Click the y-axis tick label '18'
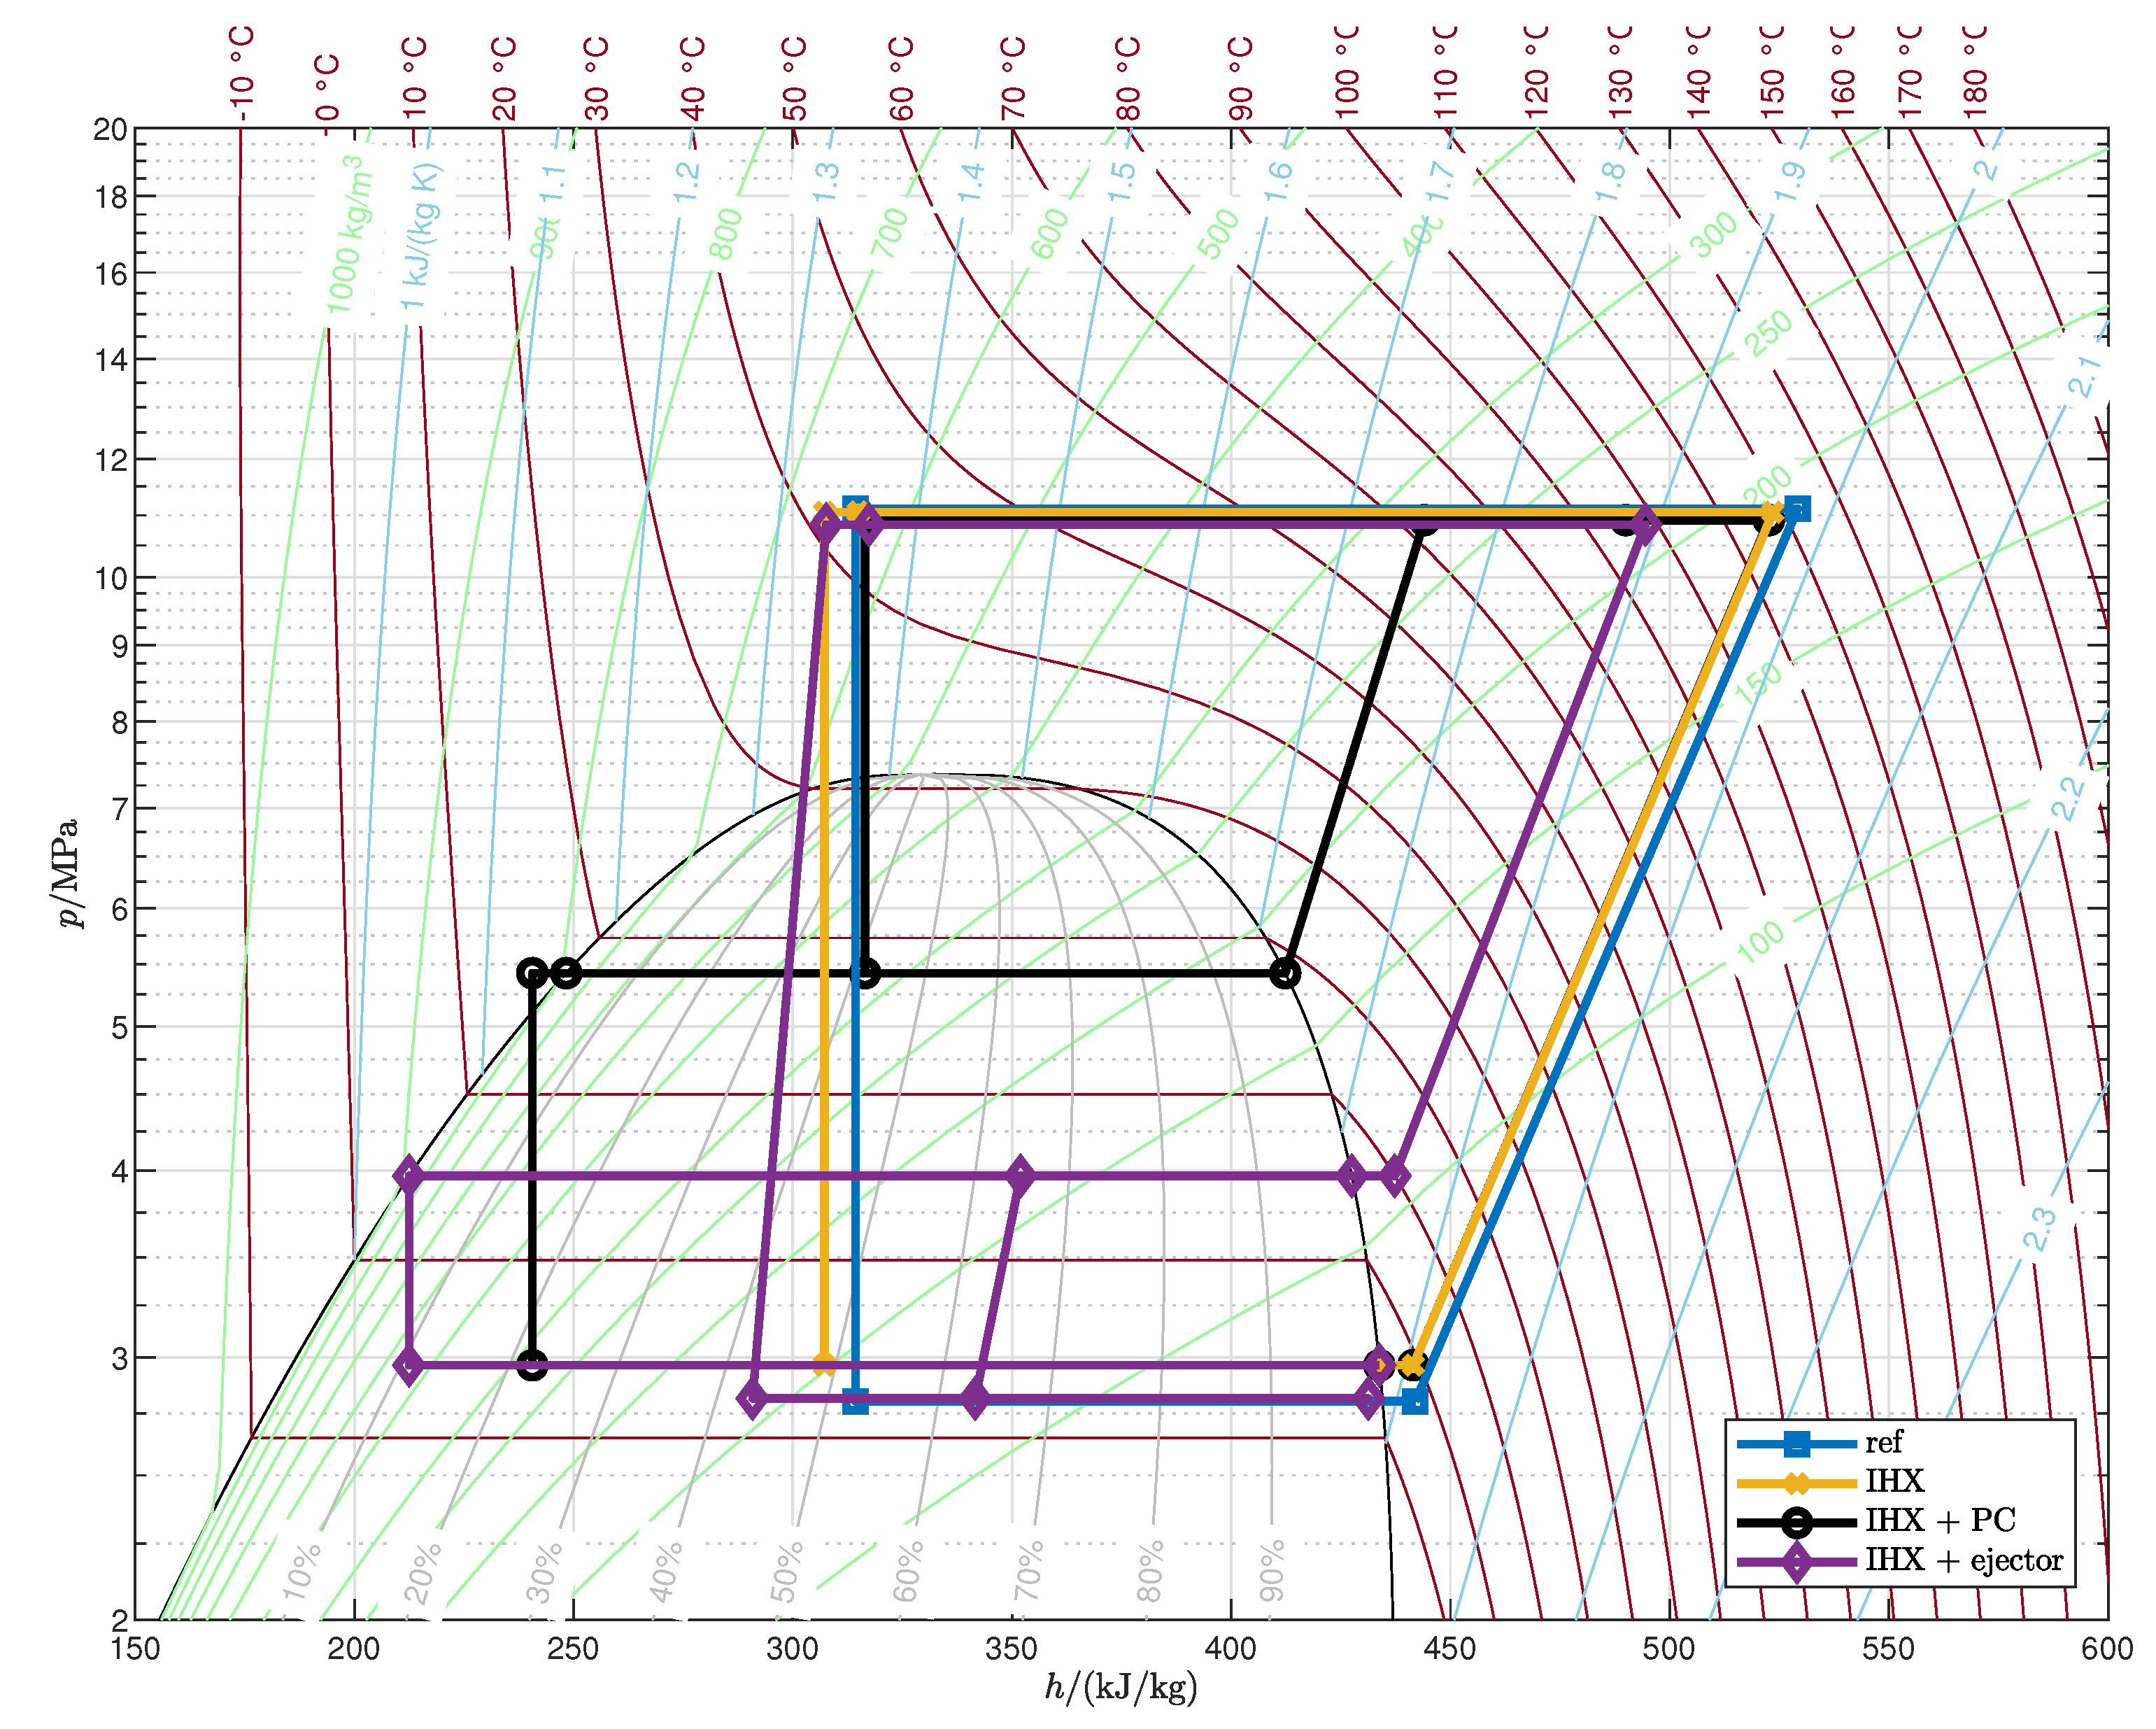The height and width of the screenshot is (1729, 2156). (x=111, y=197)
